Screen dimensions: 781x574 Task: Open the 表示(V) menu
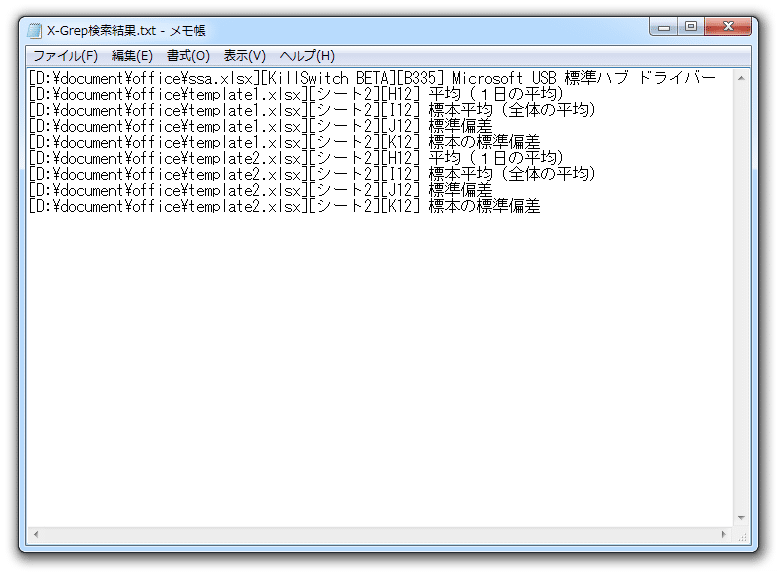pyautogui.click(x=245, y=56)
